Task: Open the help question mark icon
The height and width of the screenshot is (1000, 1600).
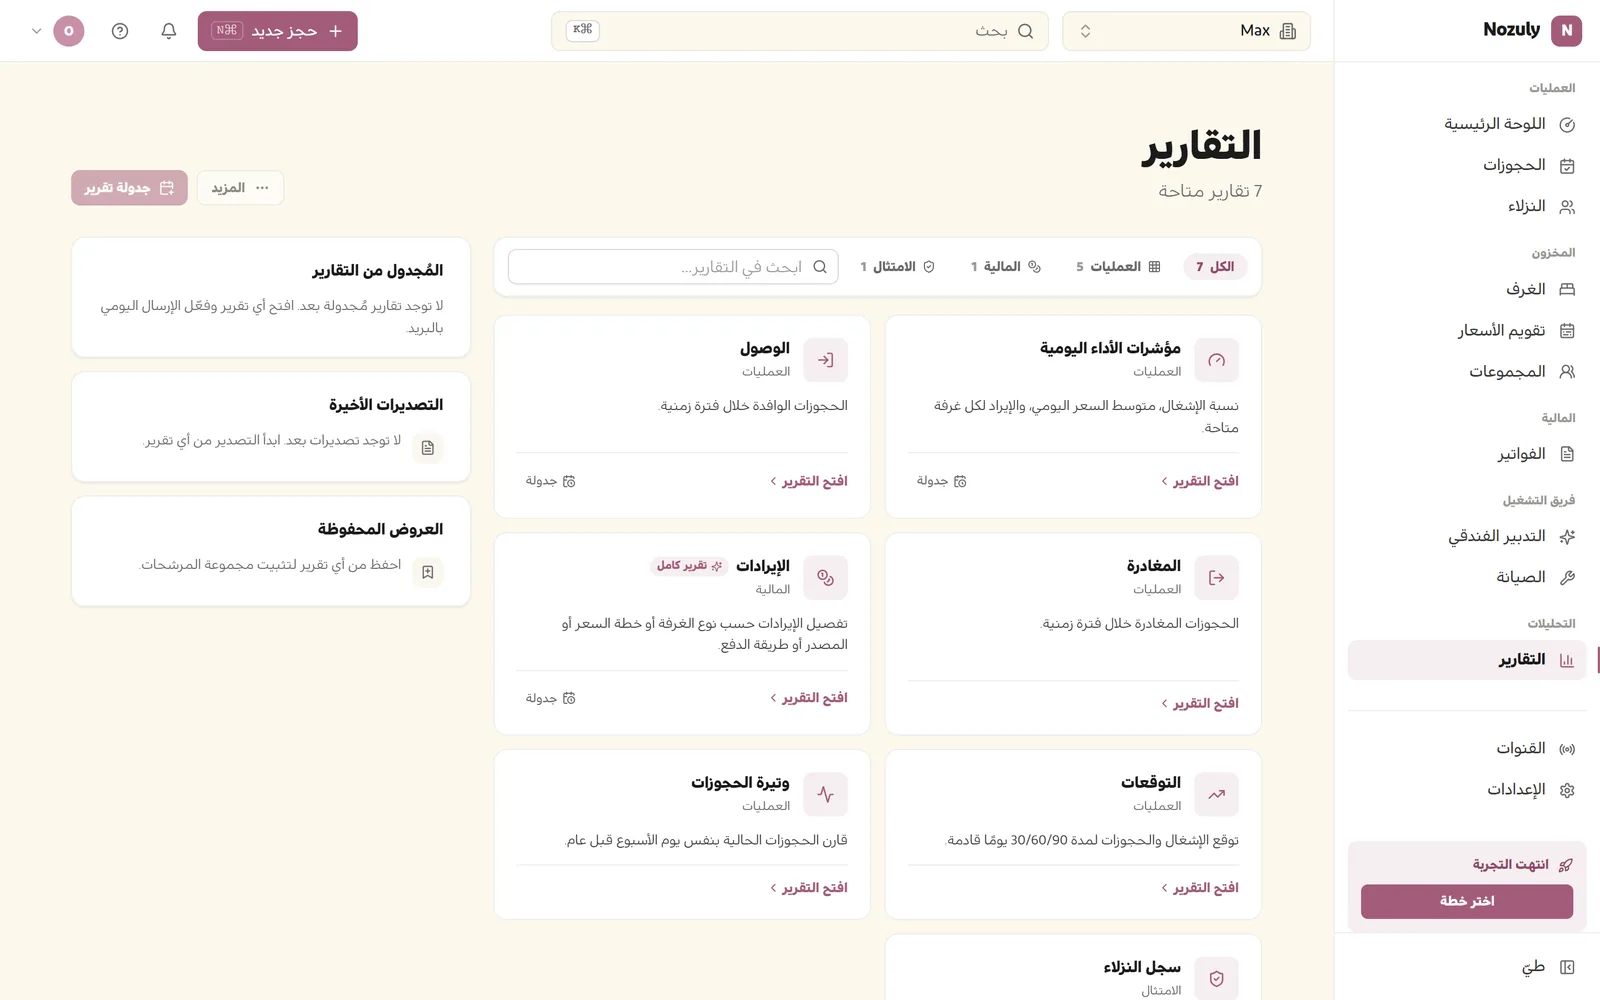Action: click(120, 31)
